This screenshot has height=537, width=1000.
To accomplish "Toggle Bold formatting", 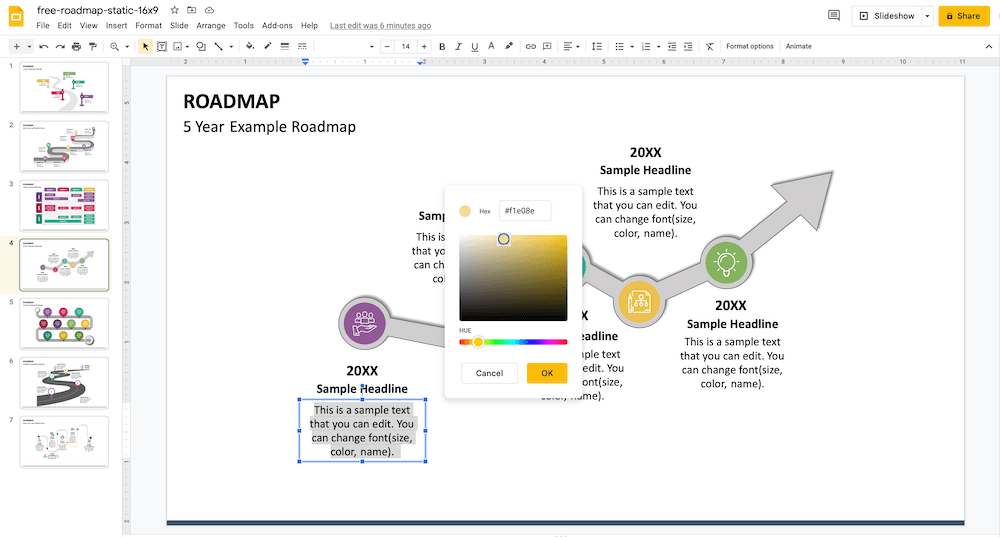I will (x=442, y=47).
